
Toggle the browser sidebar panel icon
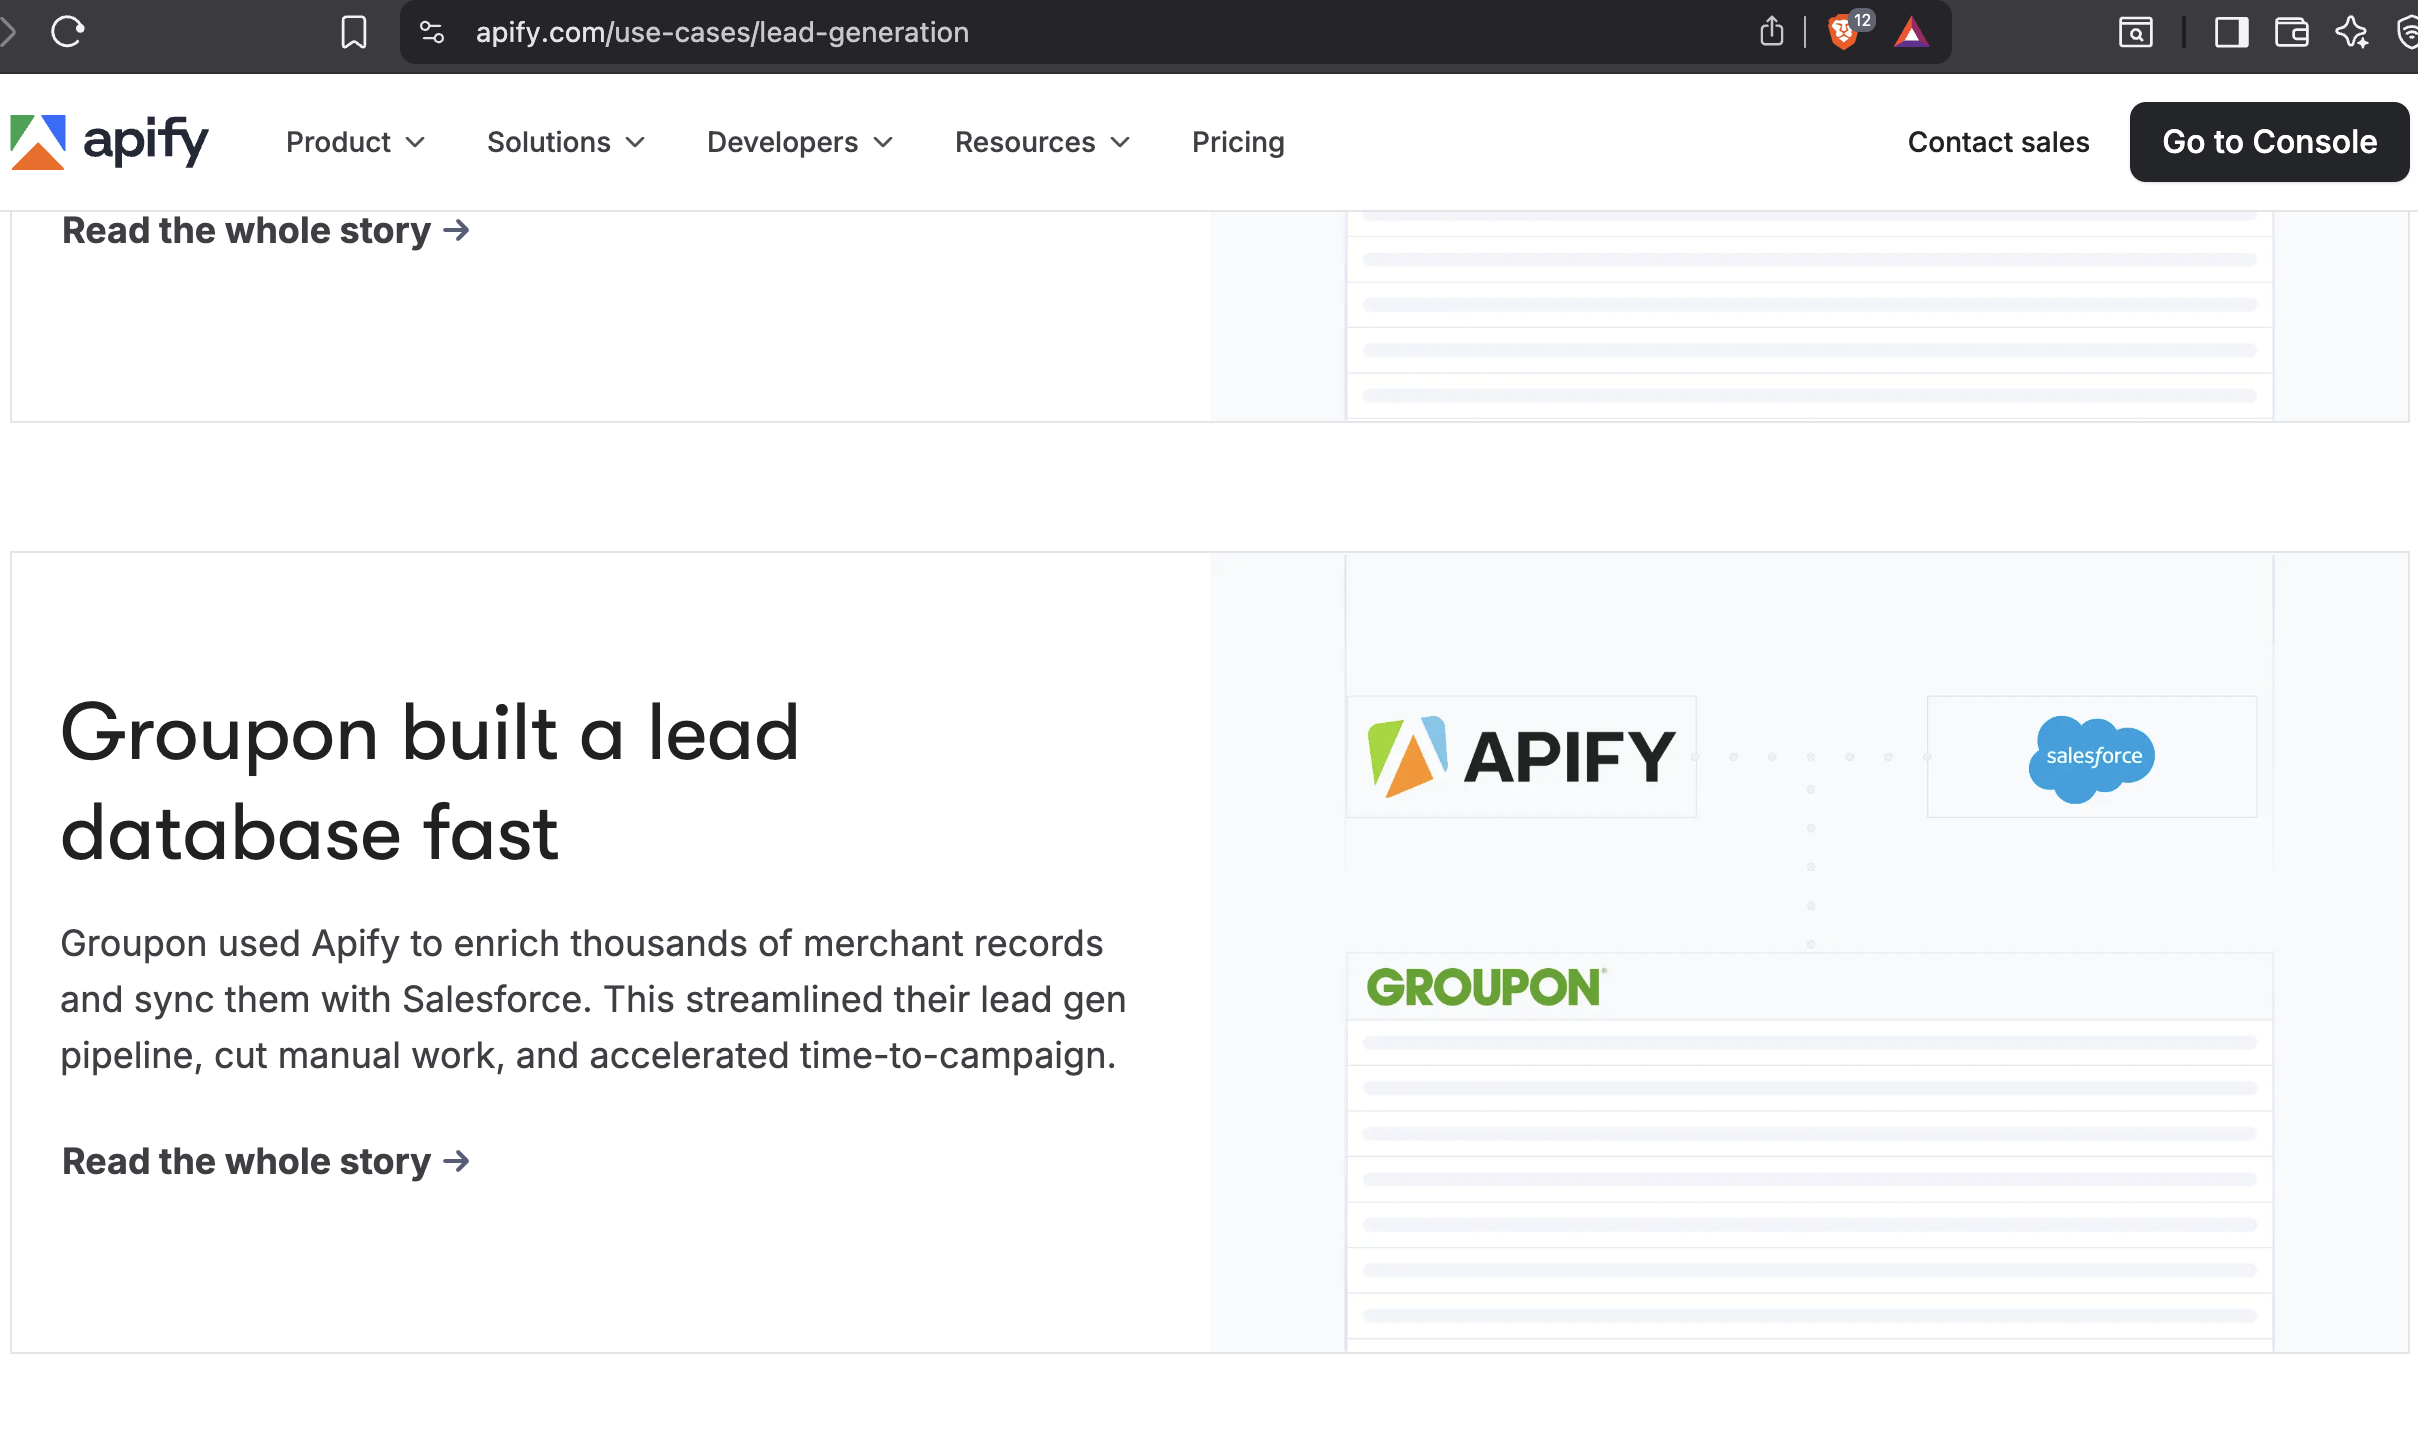[2231, 33]
